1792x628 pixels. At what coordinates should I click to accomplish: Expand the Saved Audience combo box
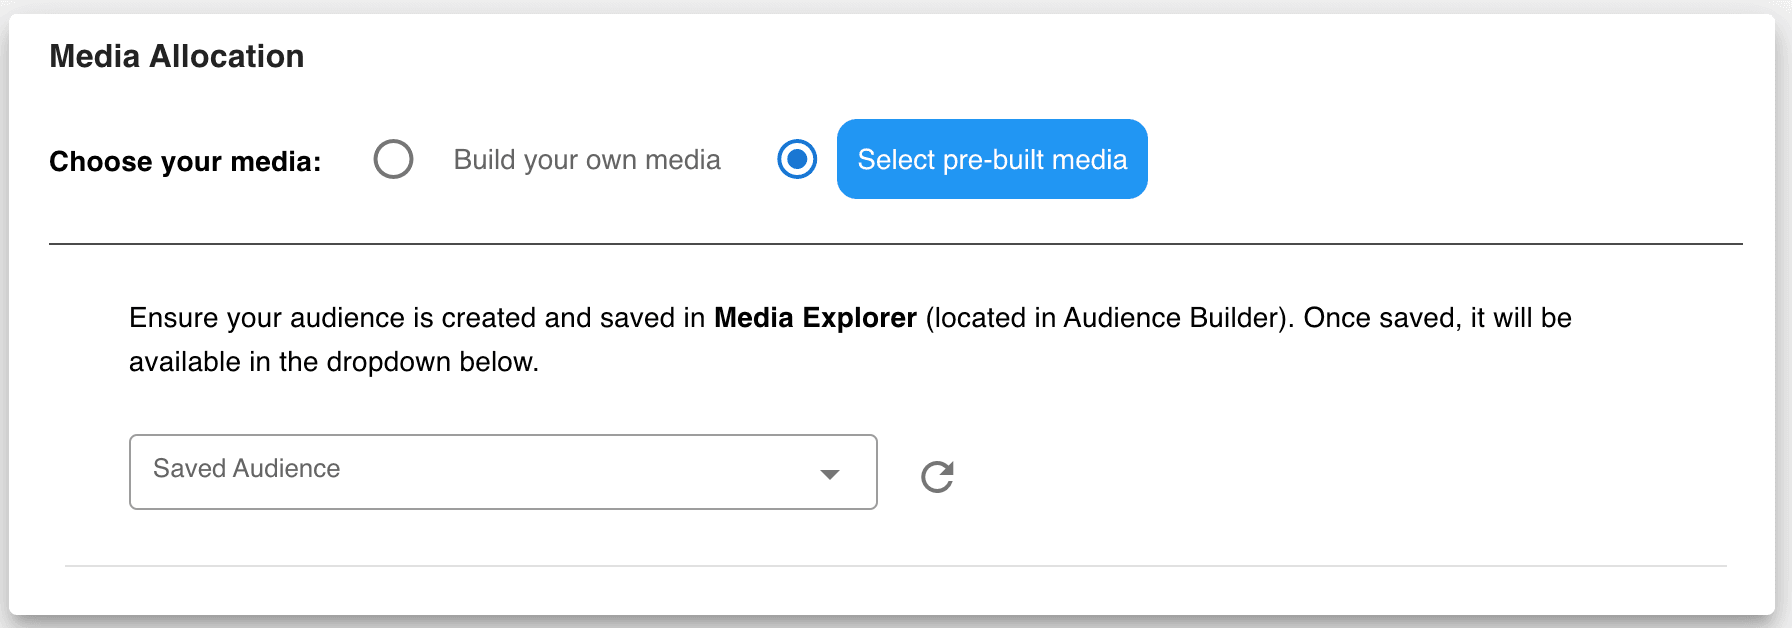coord(503,472)
